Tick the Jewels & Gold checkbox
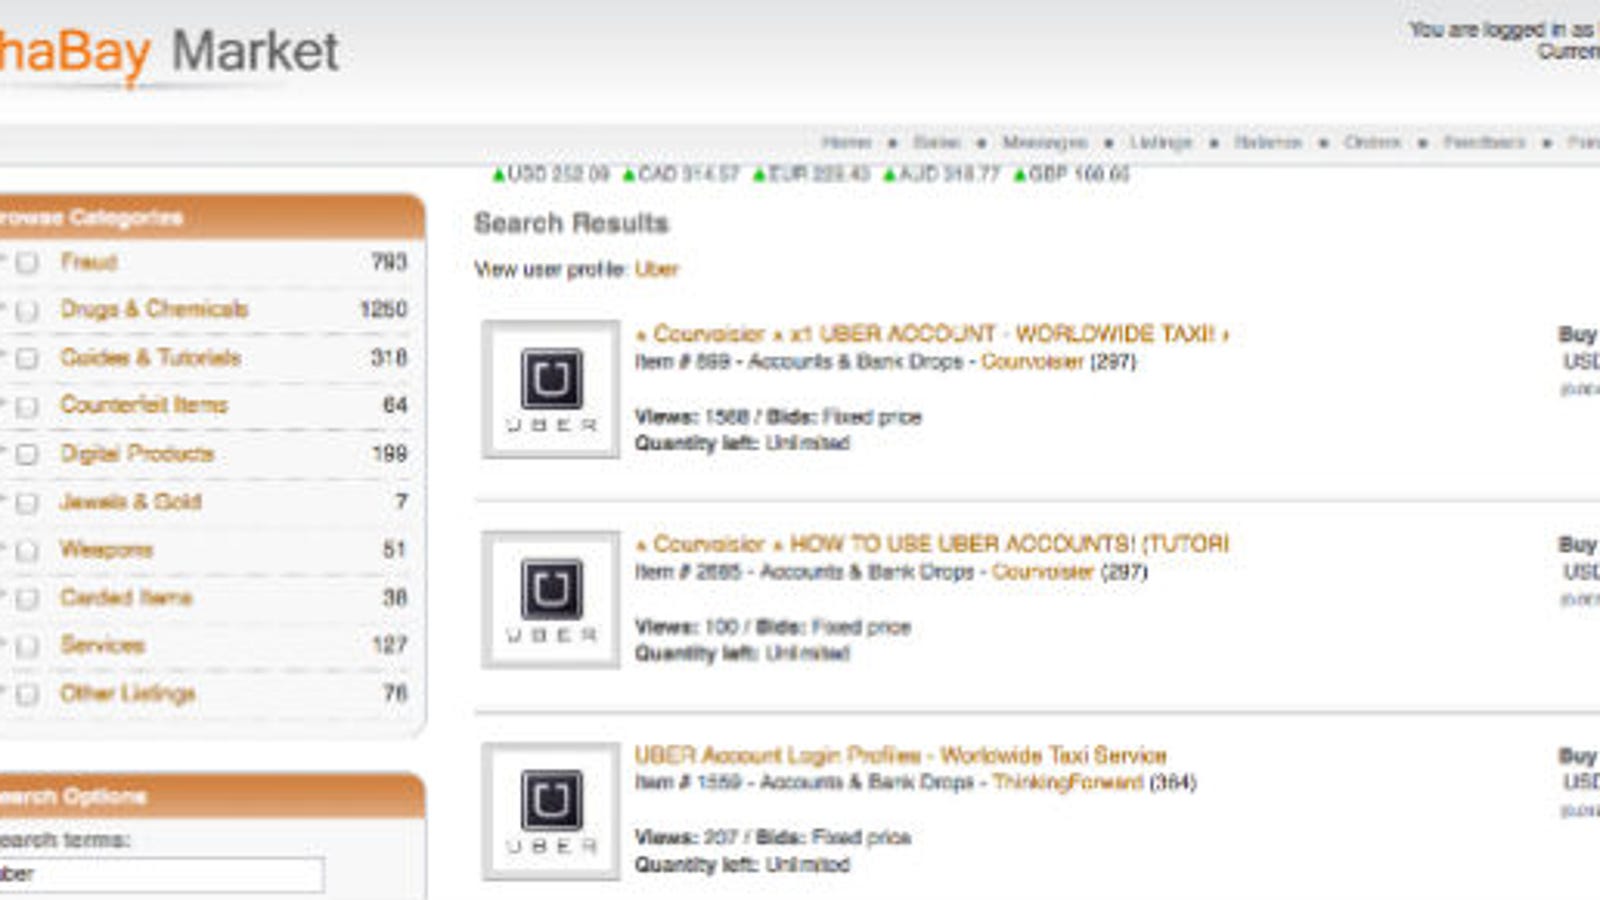Image resolution: width=1600 pixels, height=900 pixels. click(27, 502)
